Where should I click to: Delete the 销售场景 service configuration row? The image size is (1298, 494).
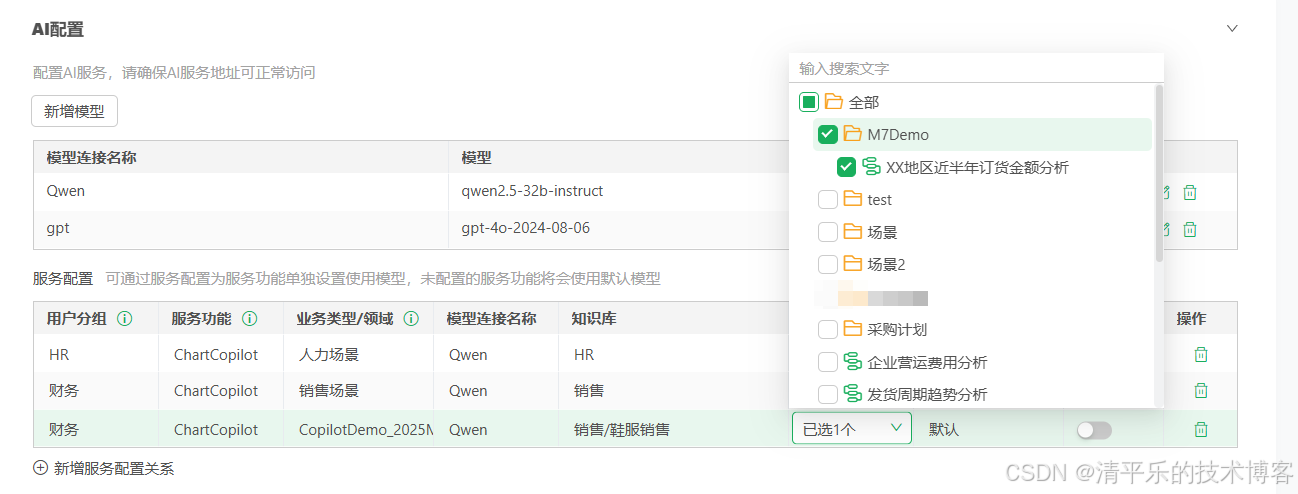click(1201, 390)
